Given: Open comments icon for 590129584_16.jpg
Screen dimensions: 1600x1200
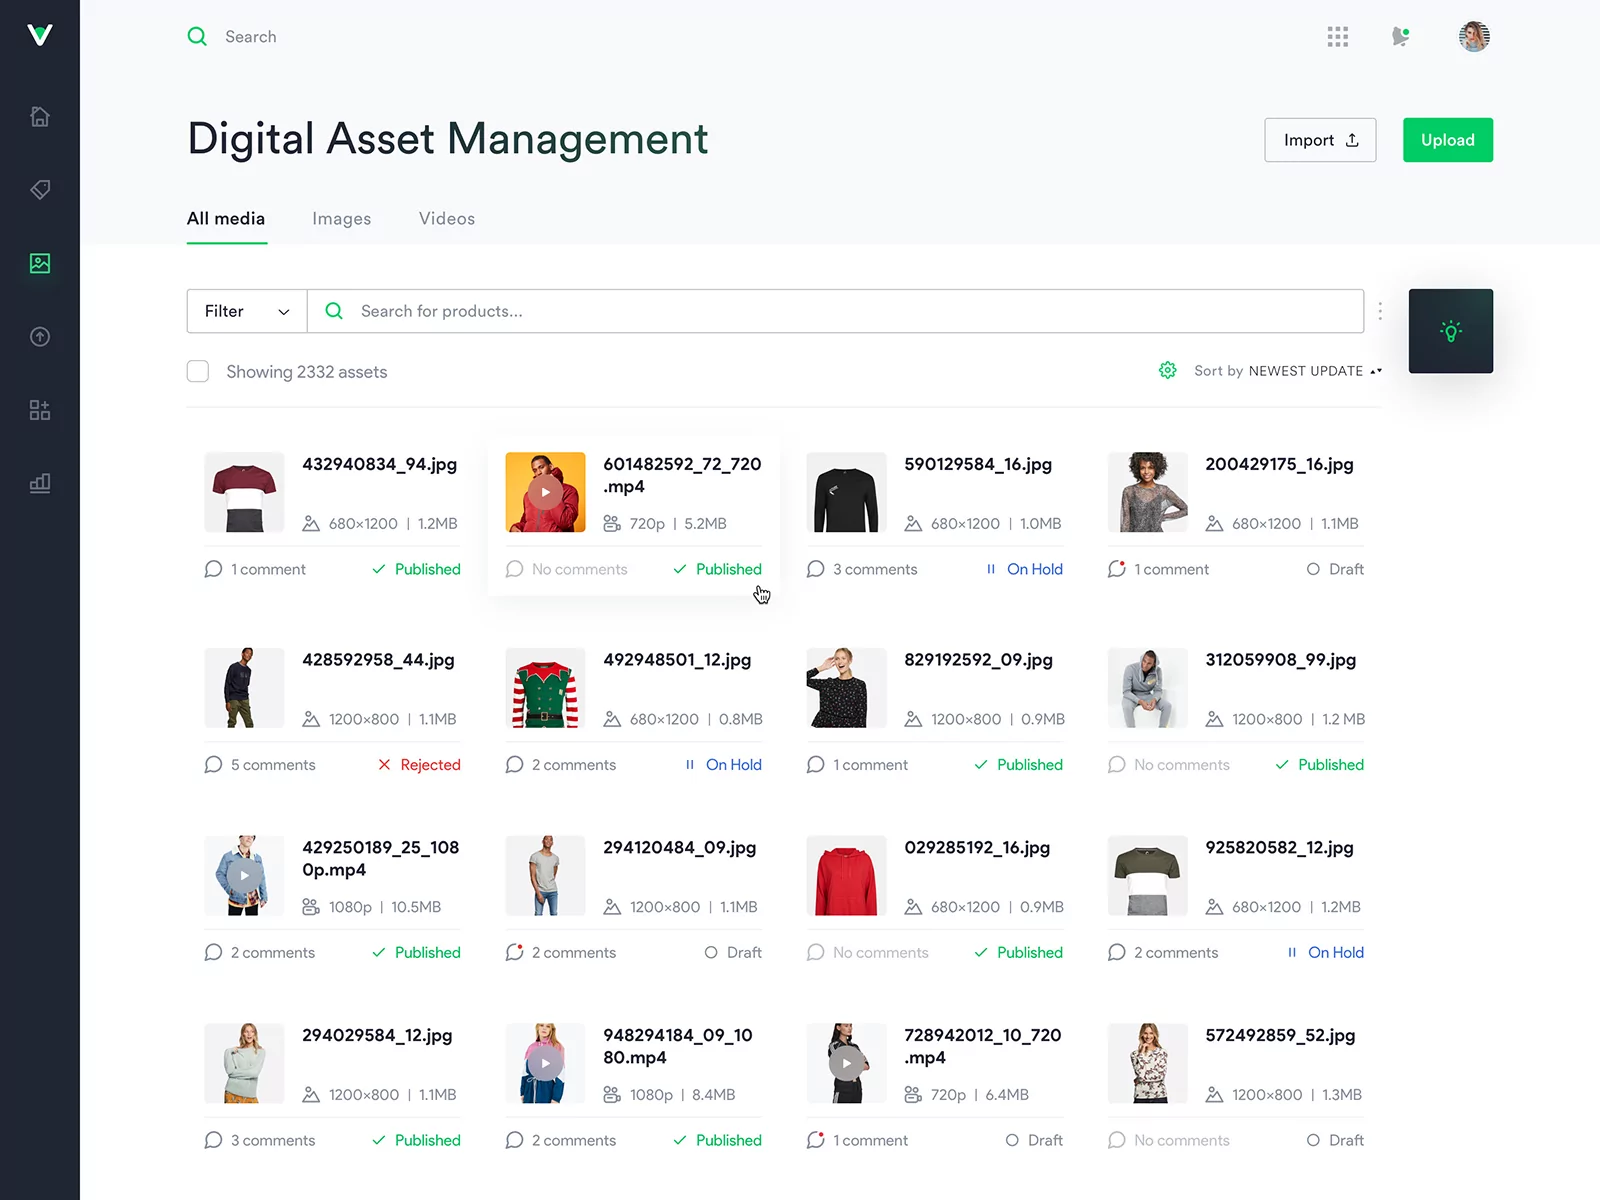Looking at the screenshot, I should point(815,569).
